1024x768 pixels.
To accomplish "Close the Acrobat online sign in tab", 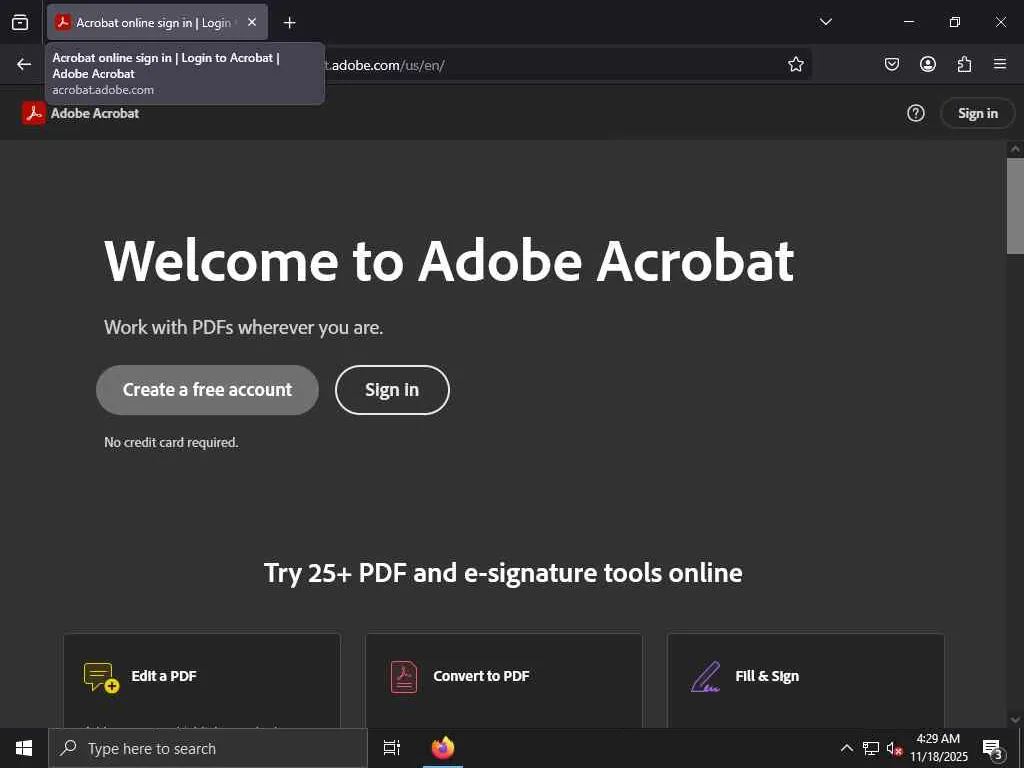I will click(252, 22).
